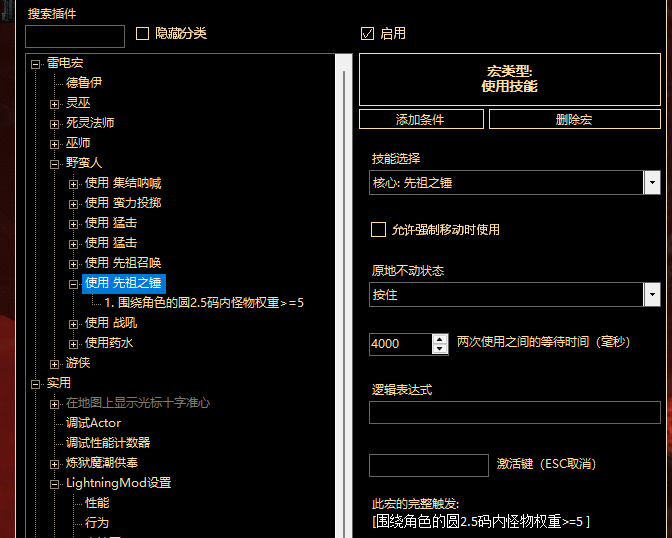This screenshot has width=672, height=538.
Task: Expand the 死灵法师 tree node
Action: click(55, 123)
